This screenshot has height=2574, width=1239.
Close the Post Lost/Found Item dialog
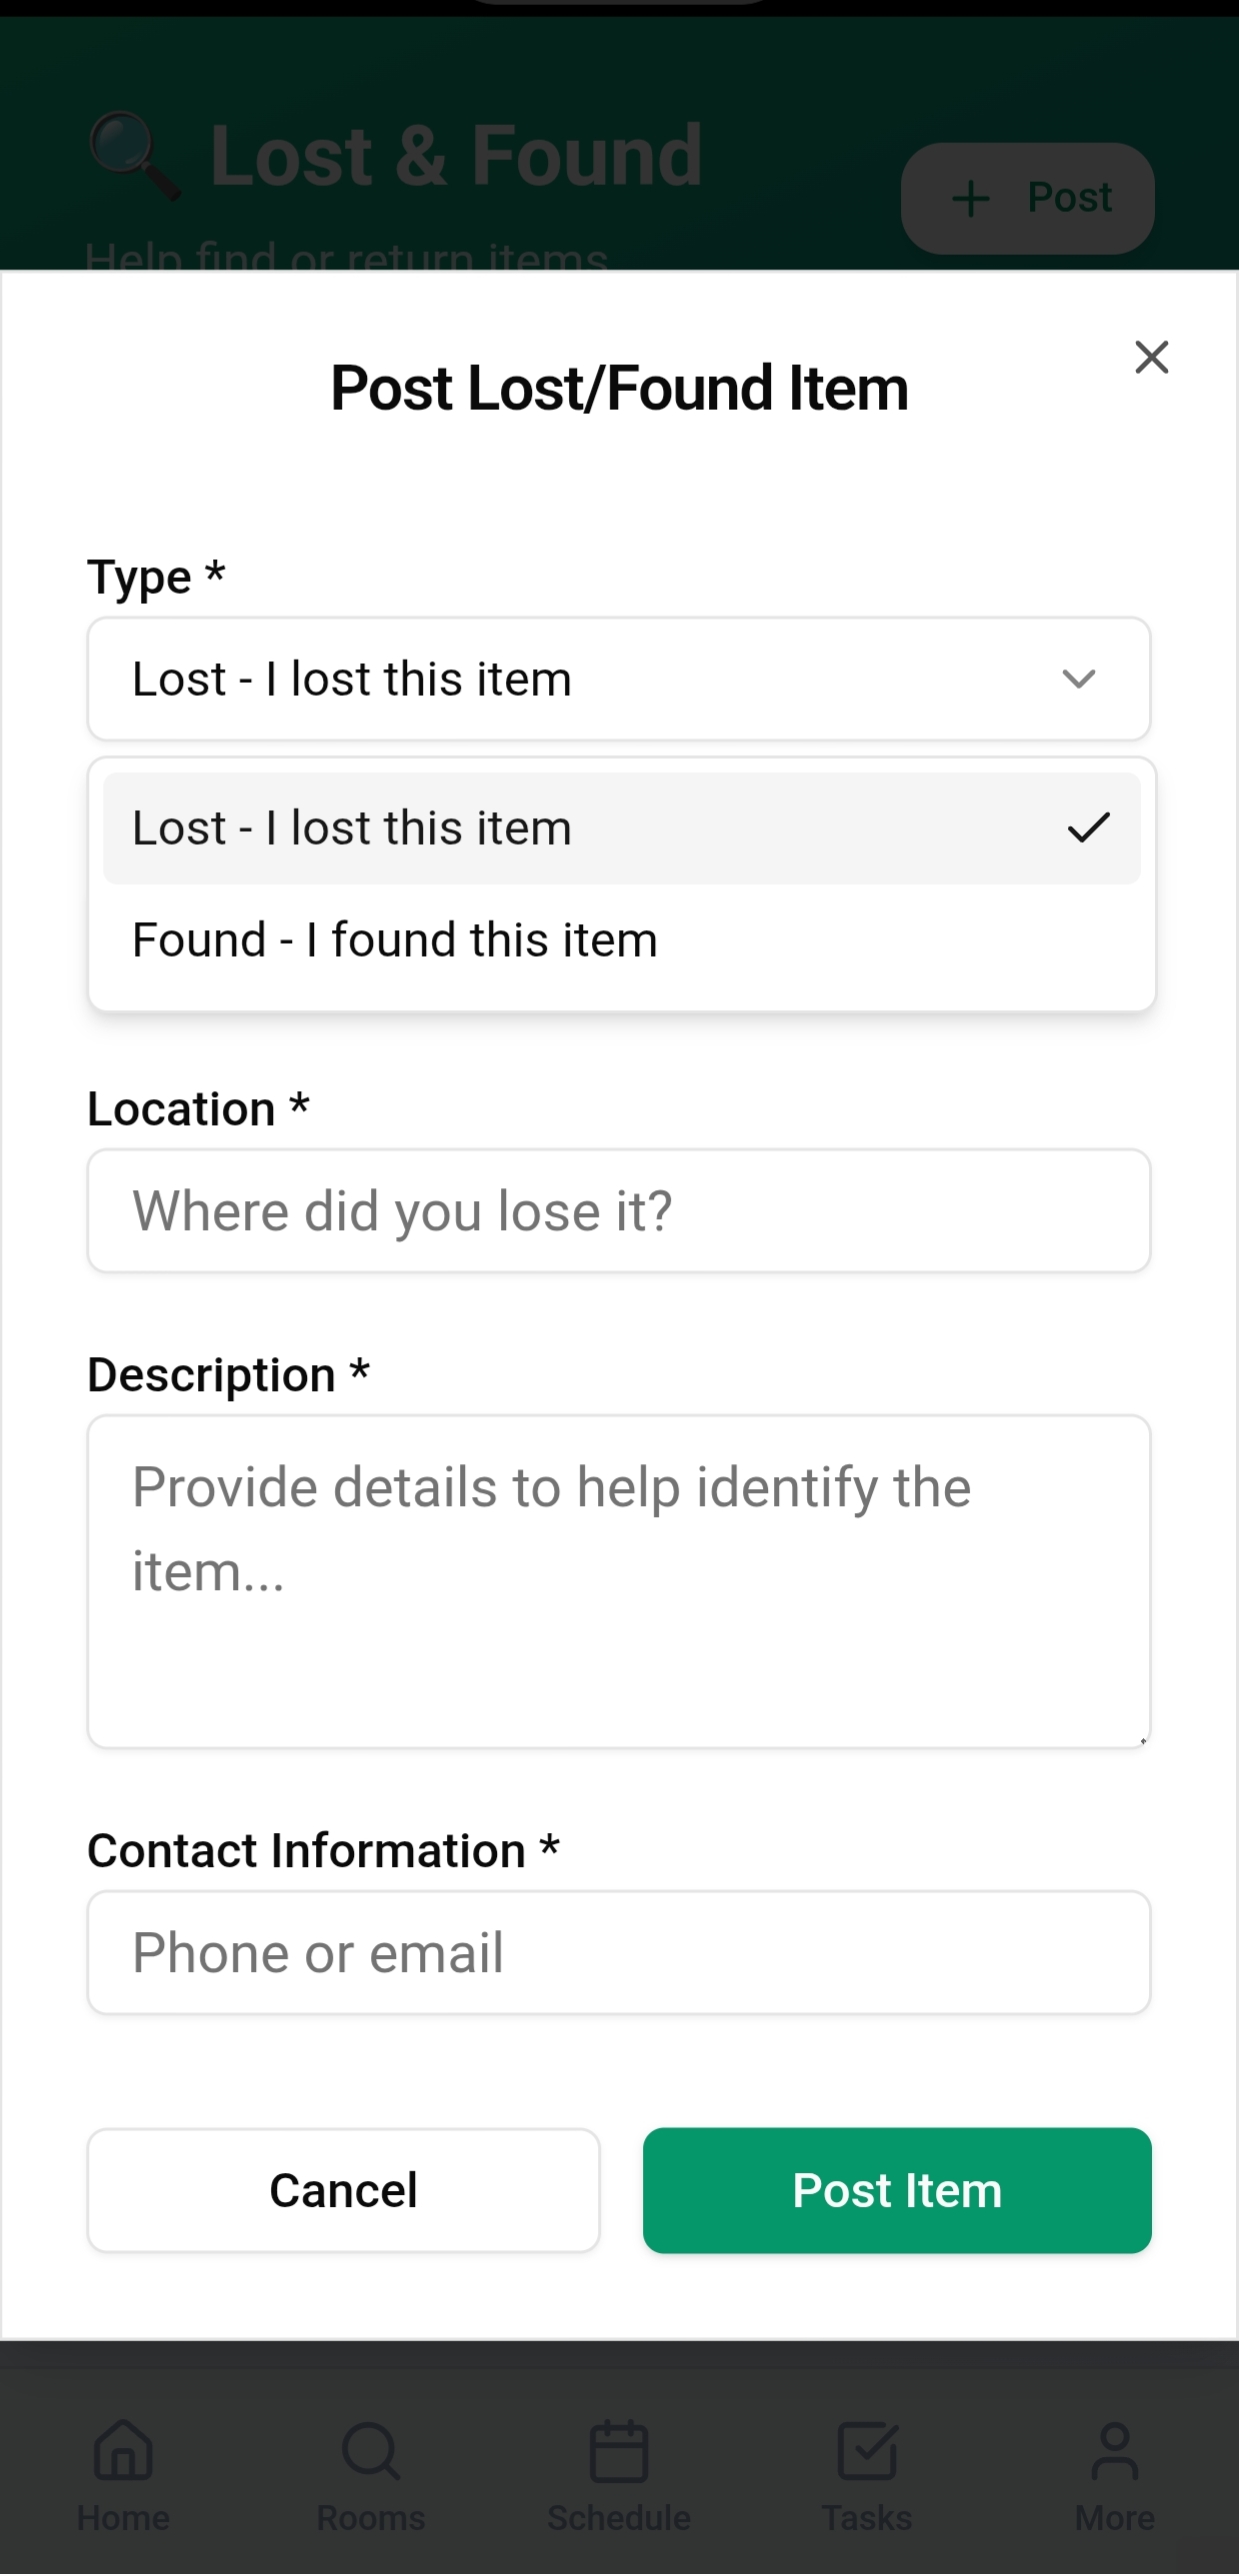point(1151,357)
